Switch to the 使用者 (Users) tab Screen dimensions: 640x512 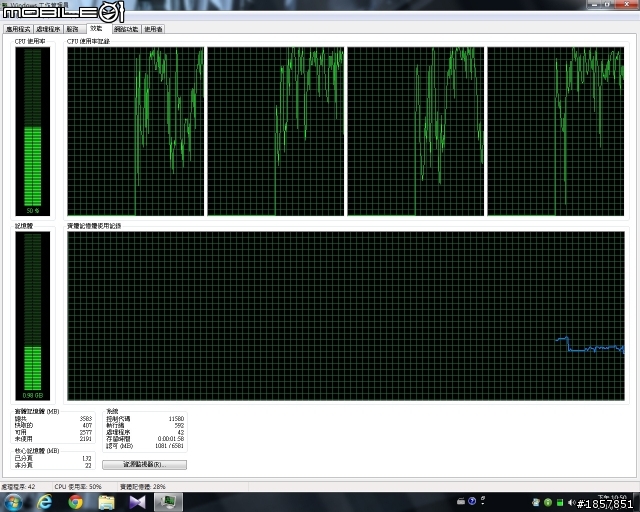pyautogui.click(x=153, y=29)
